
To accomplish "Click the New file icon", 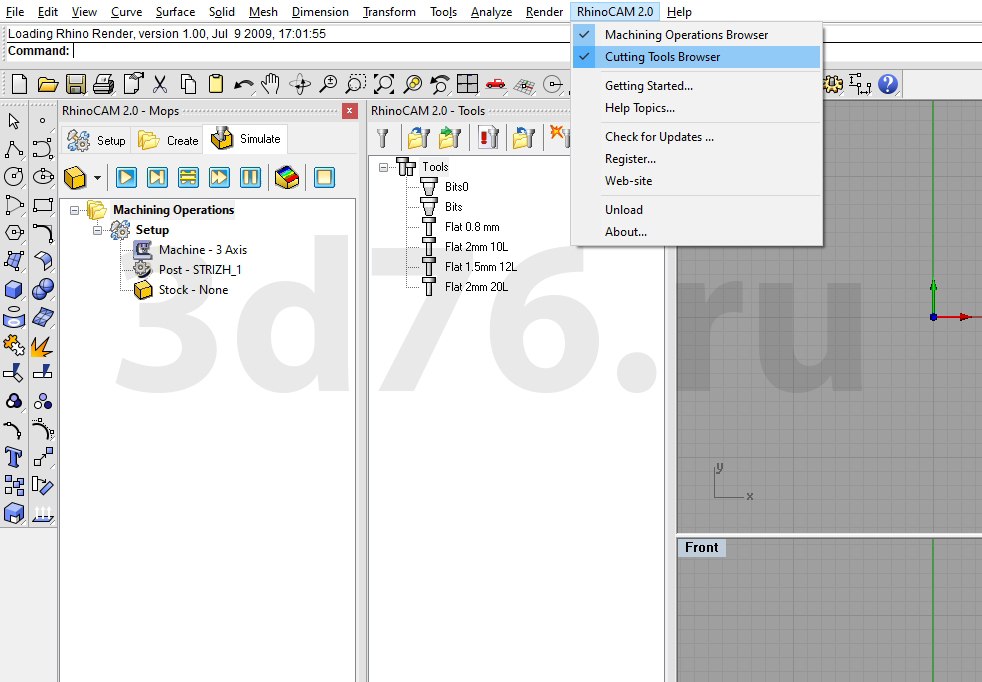I will pos(19,84).
